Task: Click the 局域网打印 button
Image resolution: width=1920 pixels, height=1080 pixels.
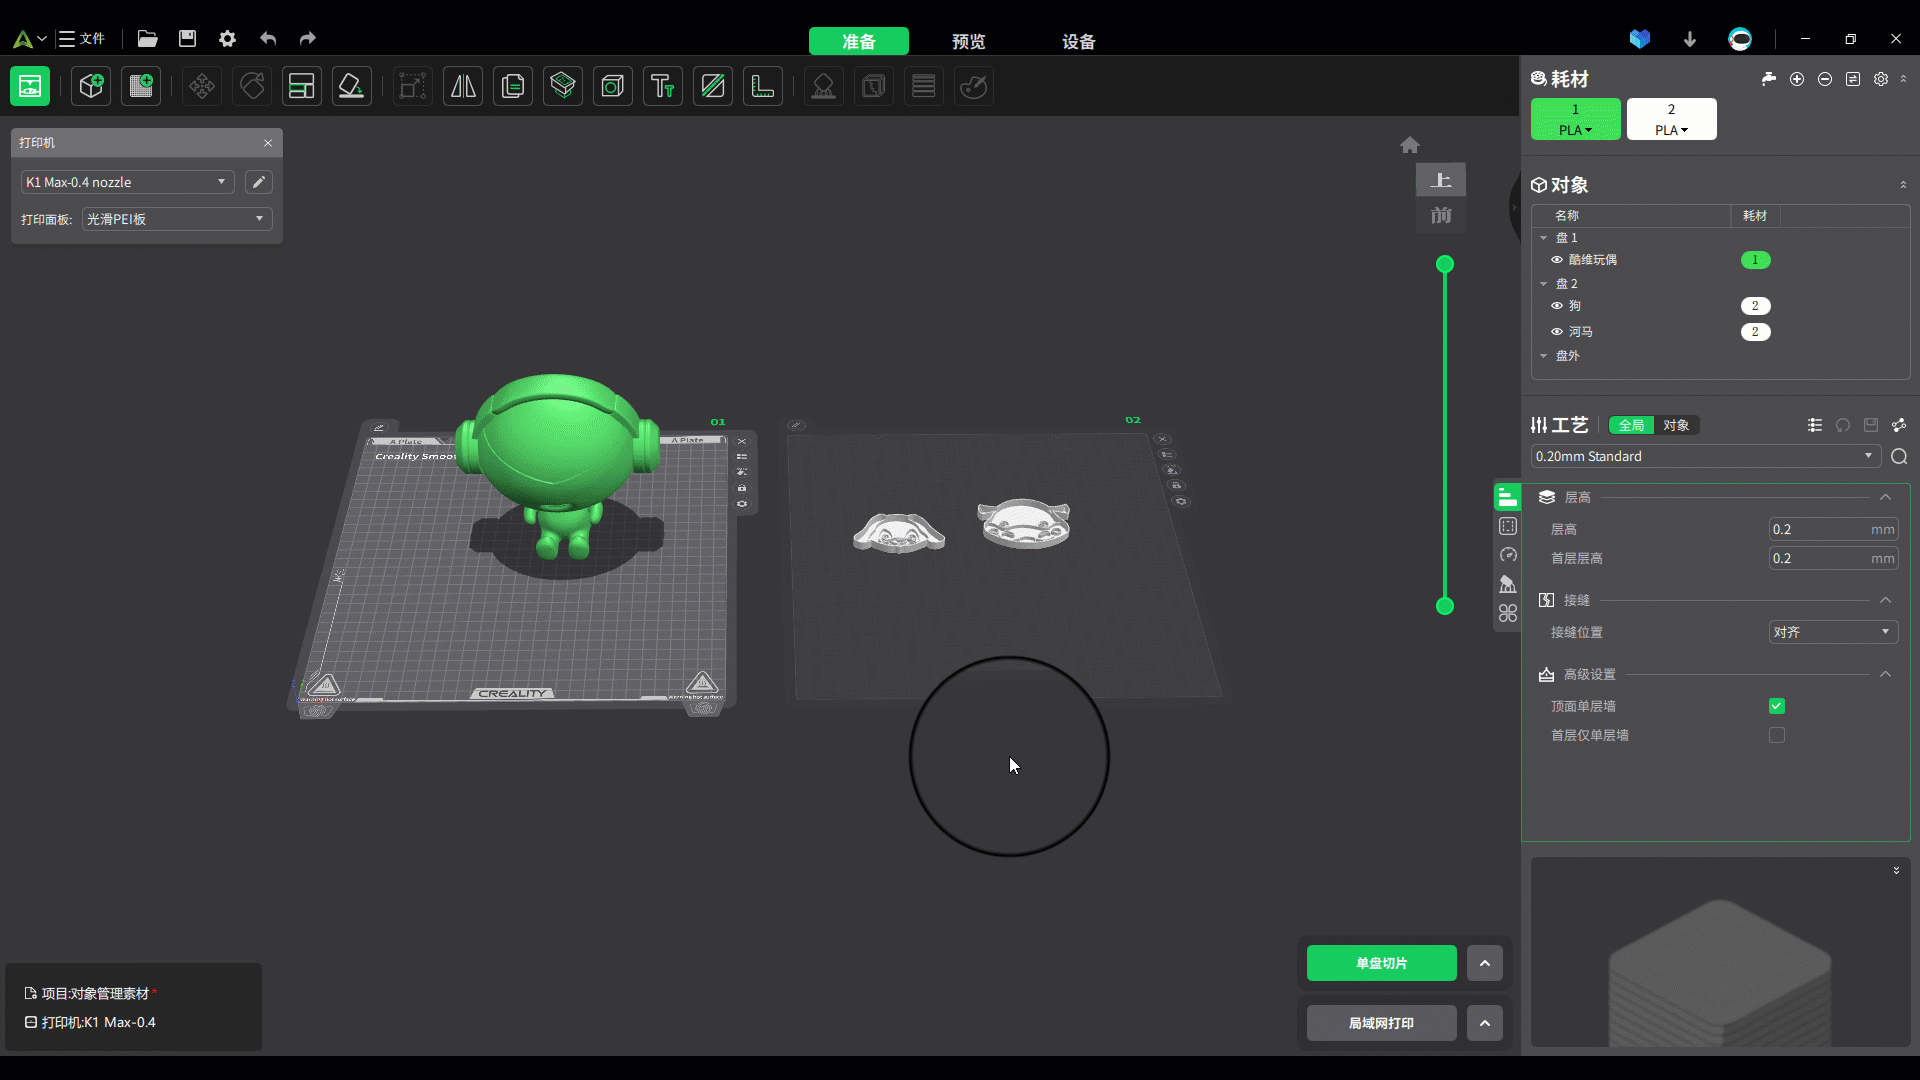Action: click(x=1381, y=1023)
